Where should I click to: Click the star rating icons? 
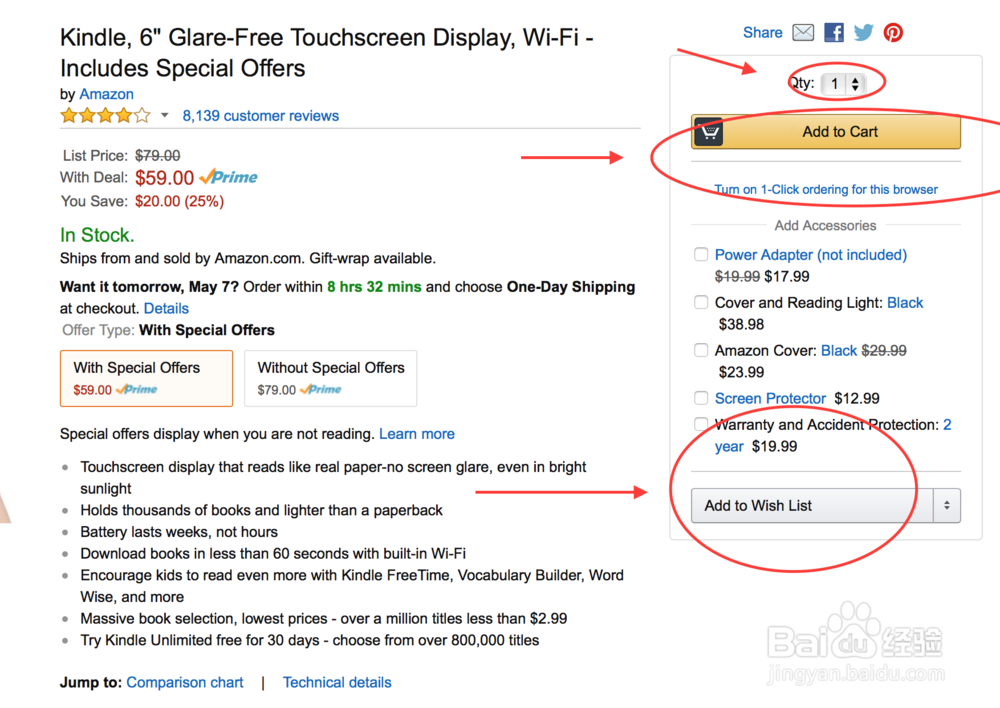[x=105, y=116]
